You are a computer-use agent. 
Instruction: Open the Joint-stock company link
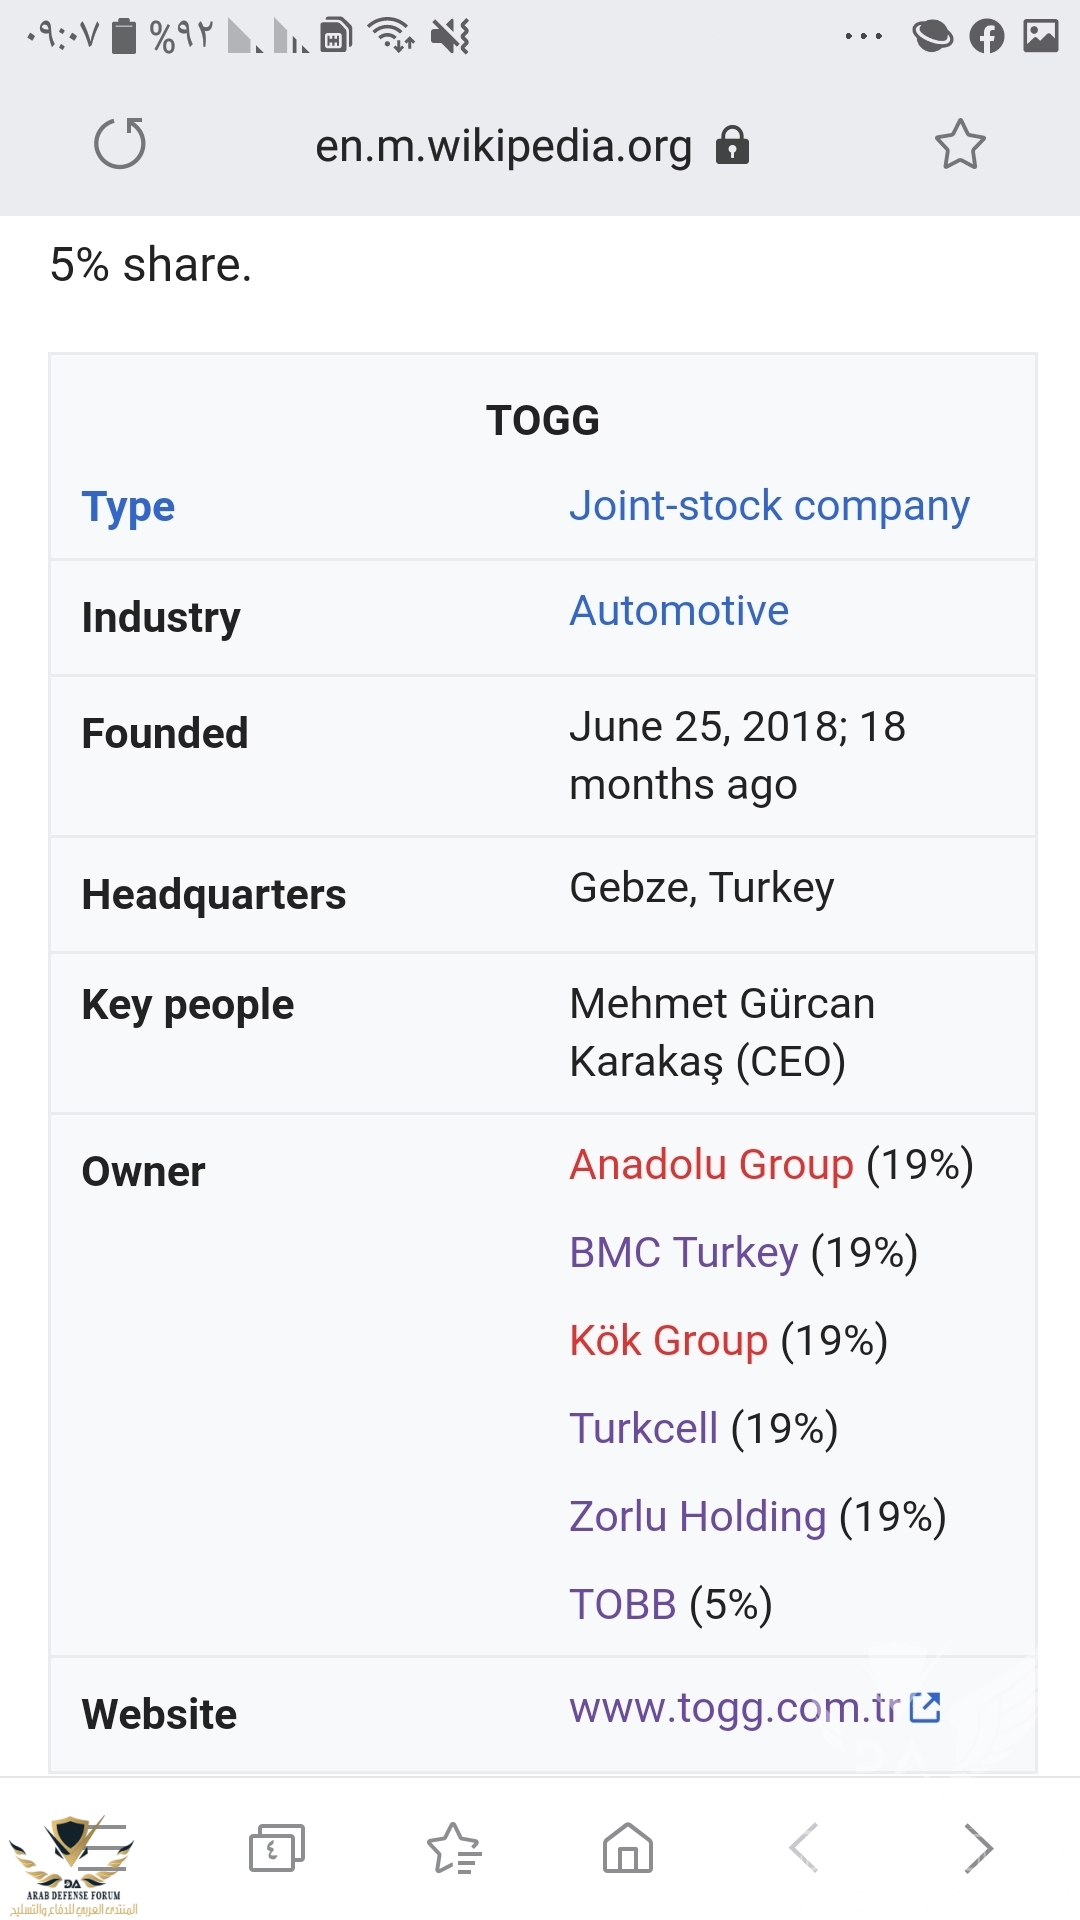(769, 505)
